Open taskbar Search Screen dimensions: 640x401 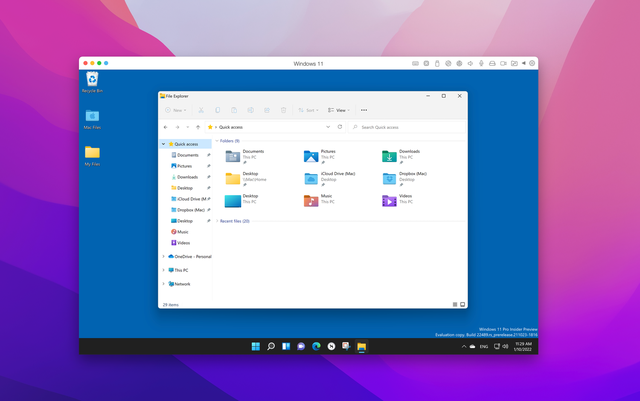[x=271, y=346]
